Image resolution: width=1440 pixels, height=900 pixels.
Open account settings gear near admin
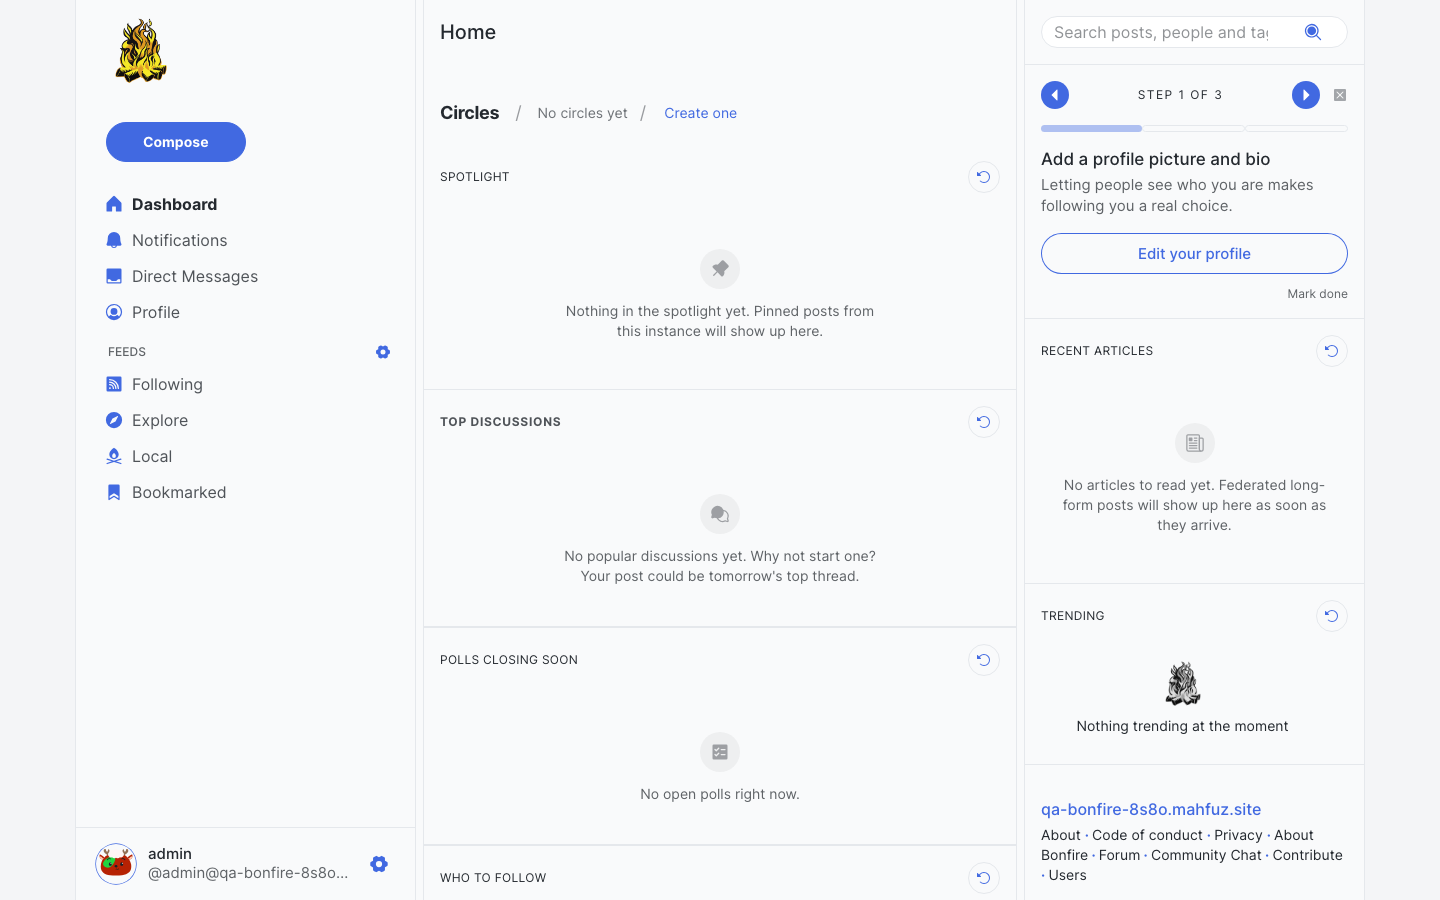click(x=379, y=864)
